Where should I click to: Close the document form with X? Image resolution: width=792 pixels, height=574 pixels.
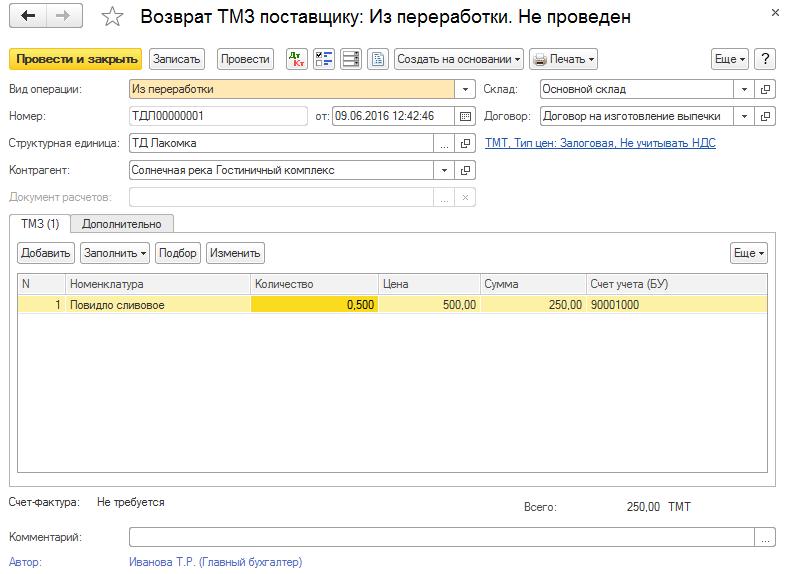click(775, 13)
